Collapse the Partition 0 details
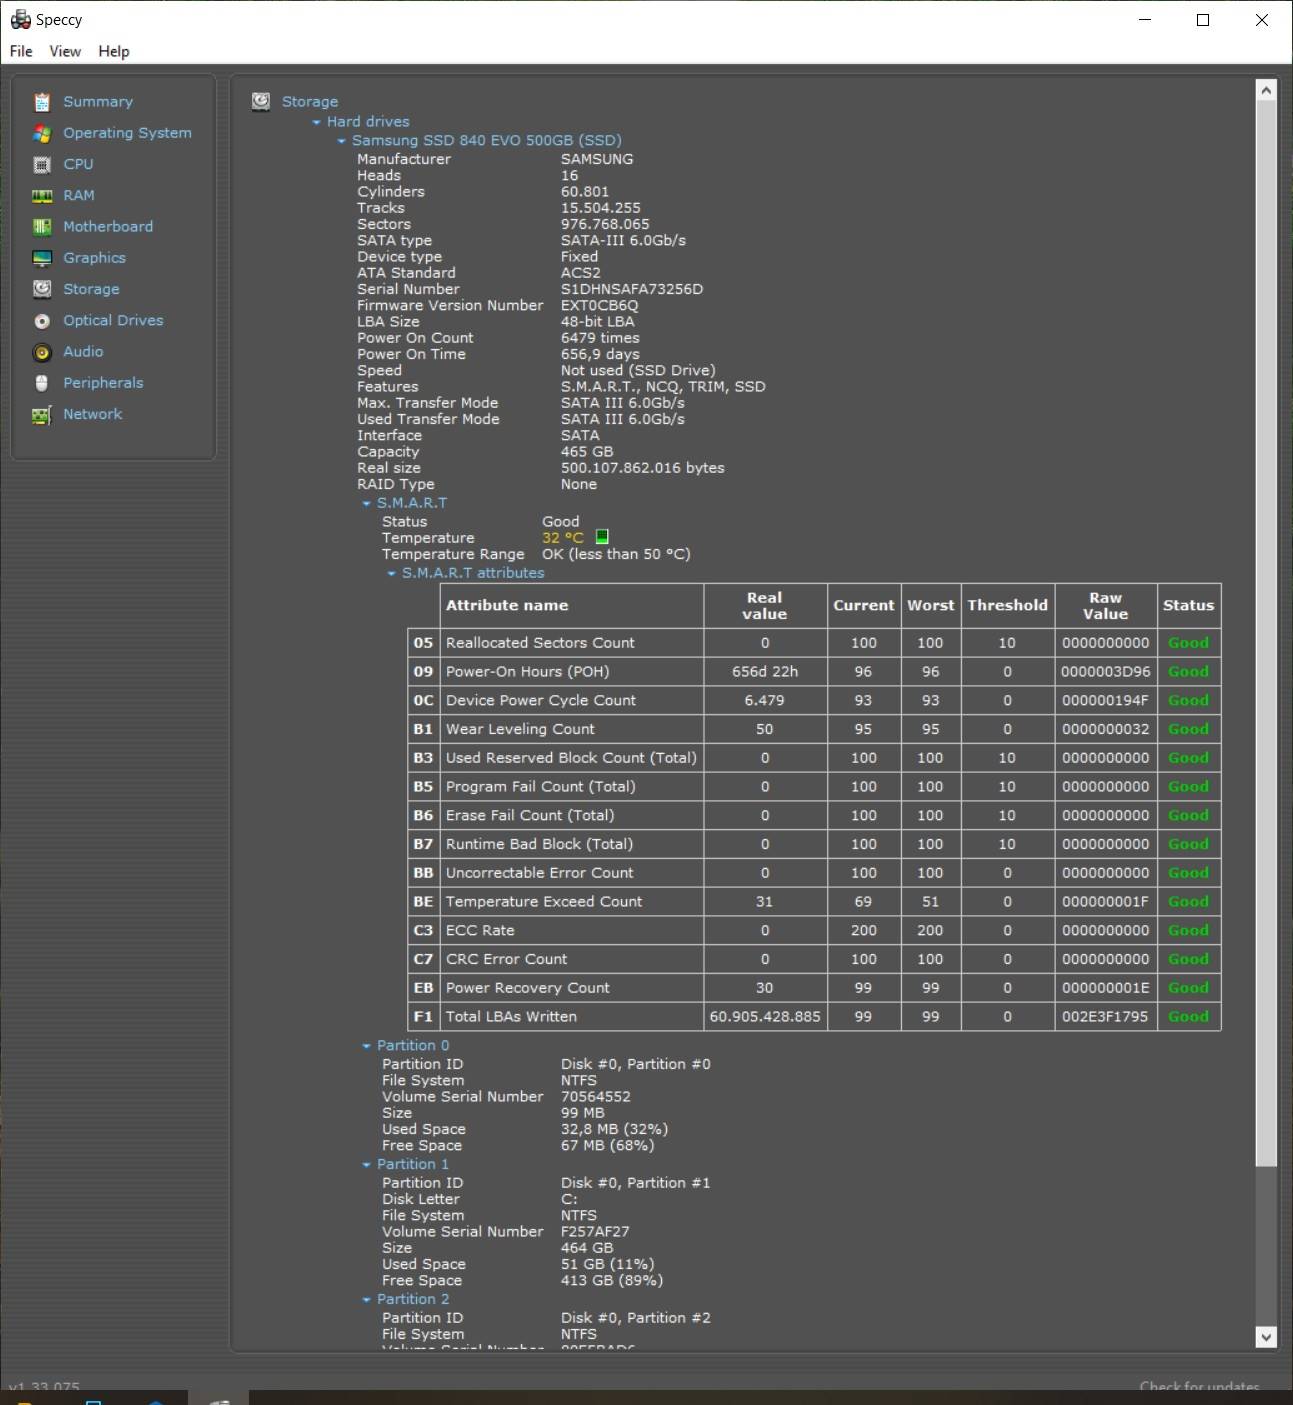The image size is (1293, 1405). (366, 1046)
